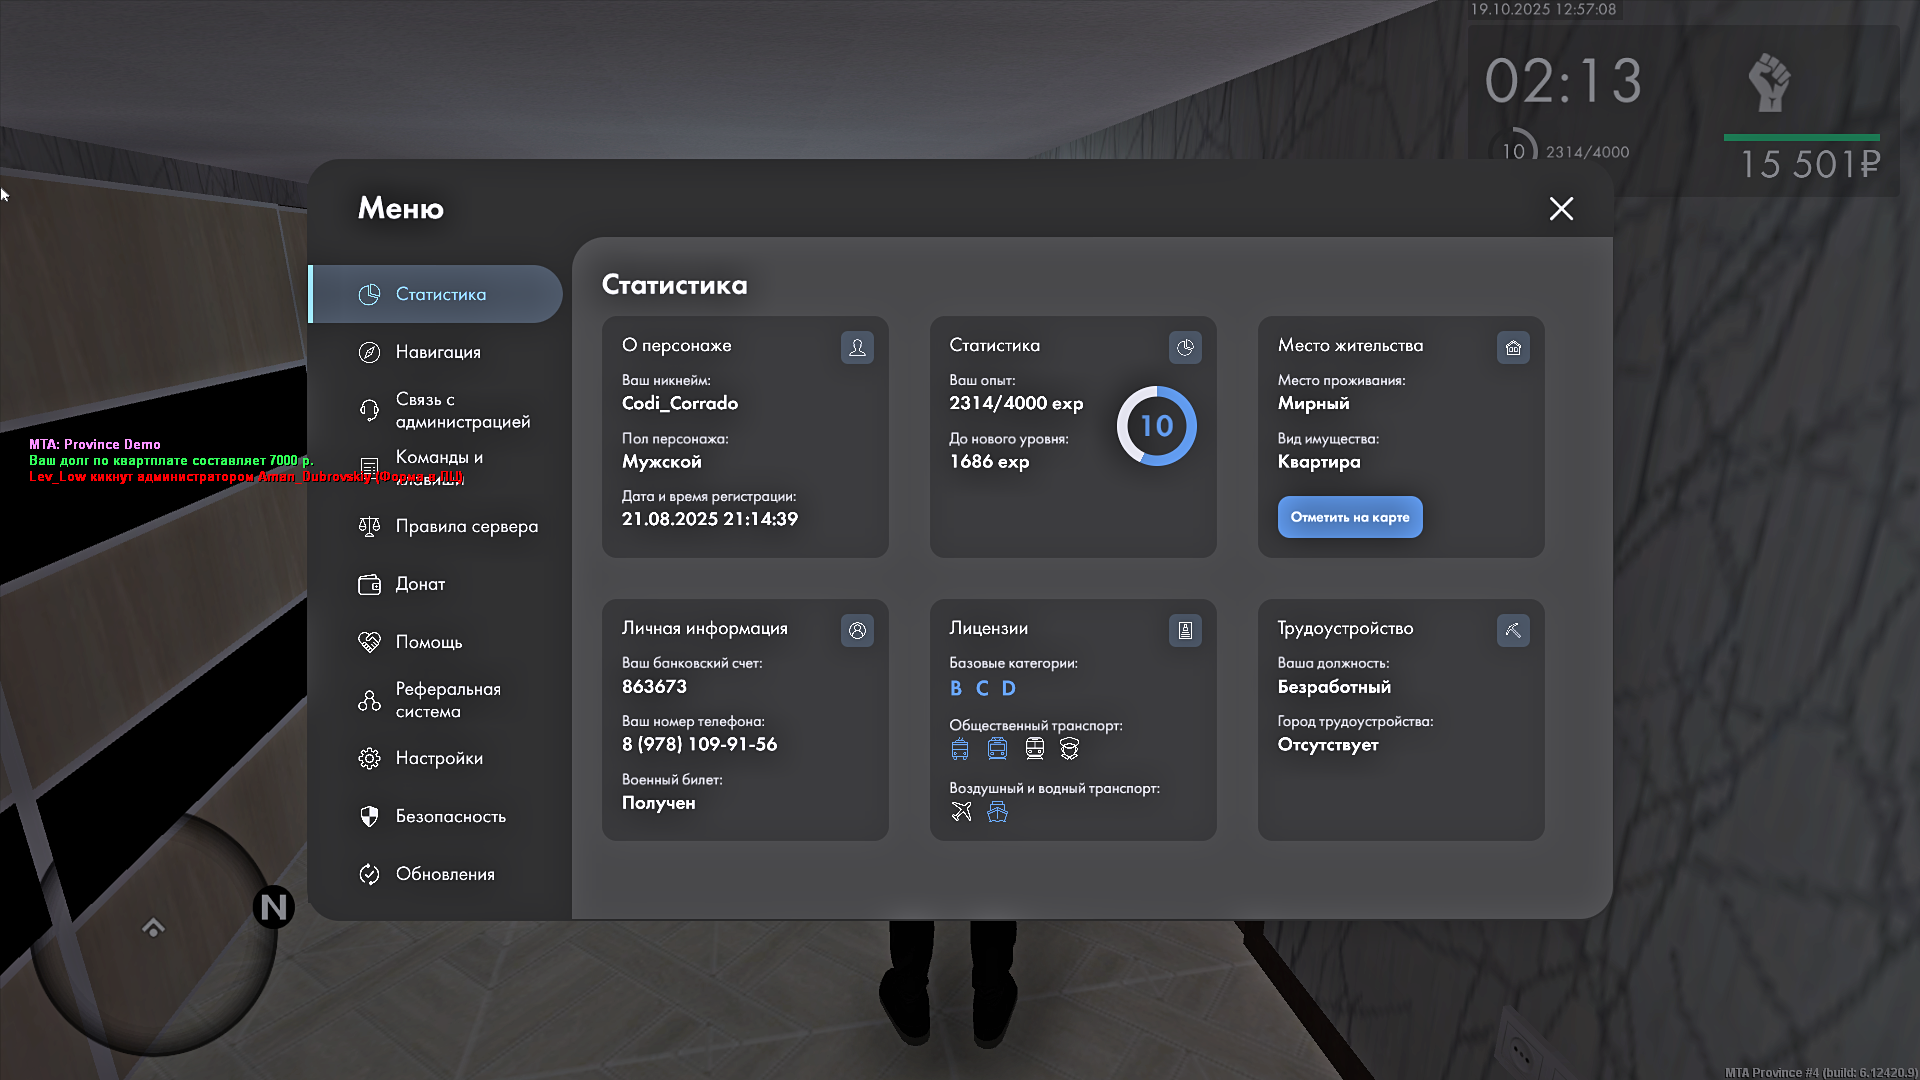Click the fist icon in the HUD
The height and width of the screenshot is (1080, 1920).
pyautogui.click(x=1769, y=83)
